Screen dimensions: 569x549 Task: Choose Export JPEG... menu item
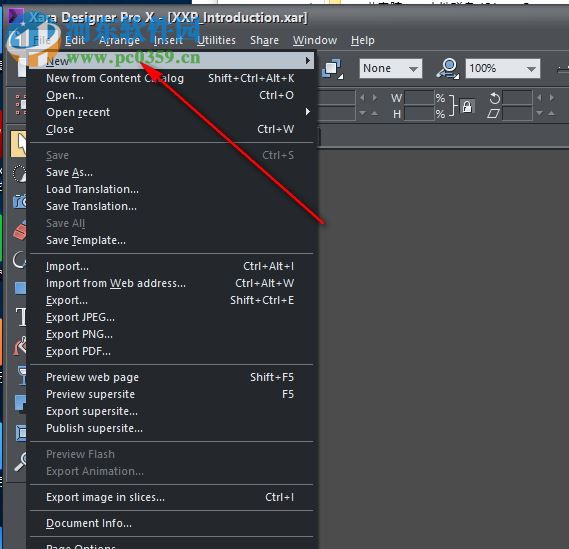pos(171,317)
